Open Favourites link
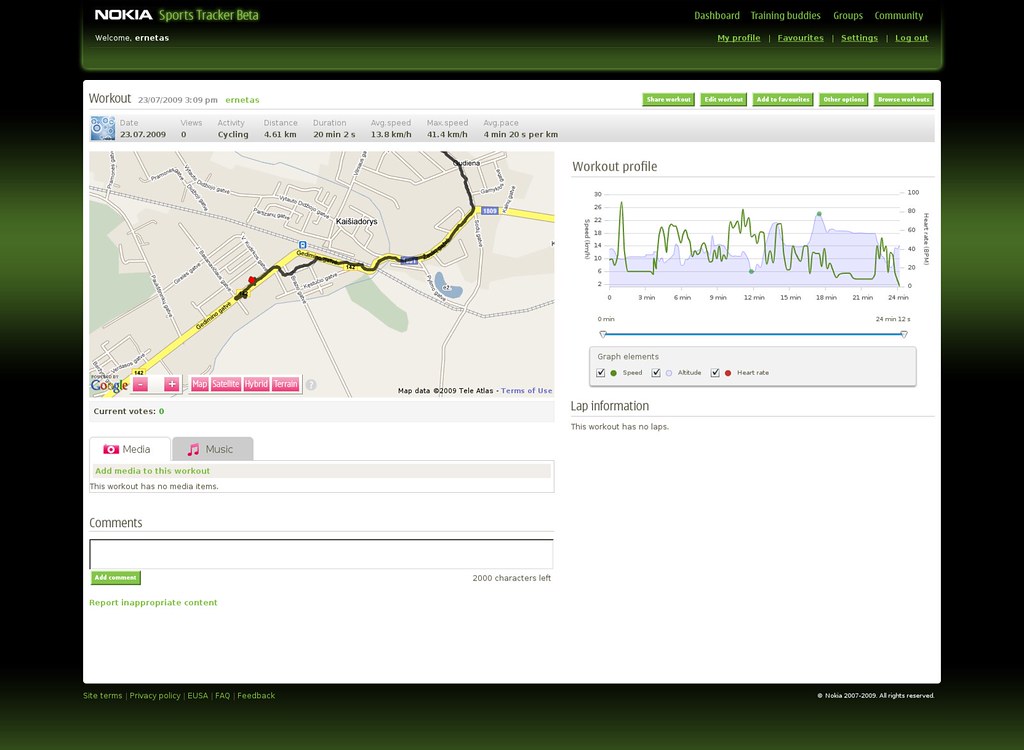 [x=801, y=38]
